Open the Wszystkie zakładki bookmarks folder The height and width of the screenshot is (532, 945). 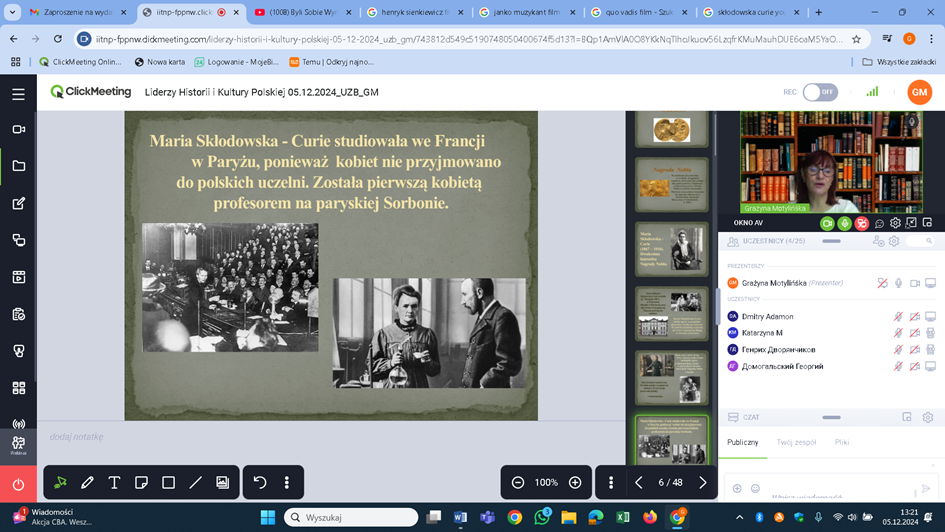pos(899,61)
